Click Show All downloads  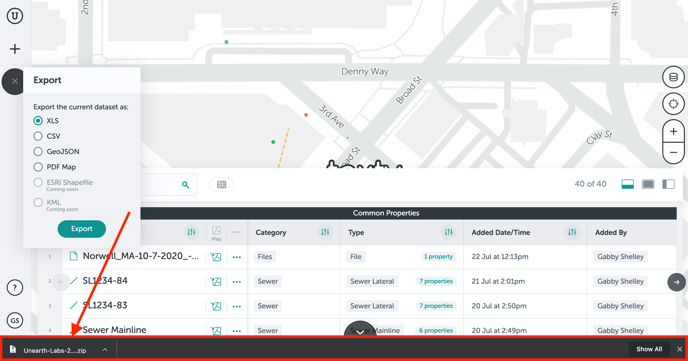(649, 349)
